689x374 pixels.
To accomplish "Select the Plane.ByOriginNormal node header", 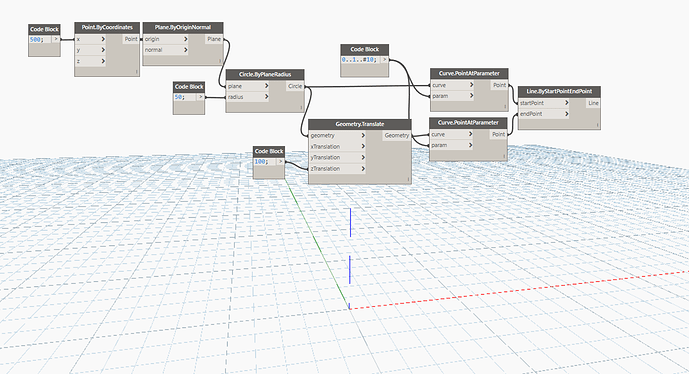I will coord(183,27).
